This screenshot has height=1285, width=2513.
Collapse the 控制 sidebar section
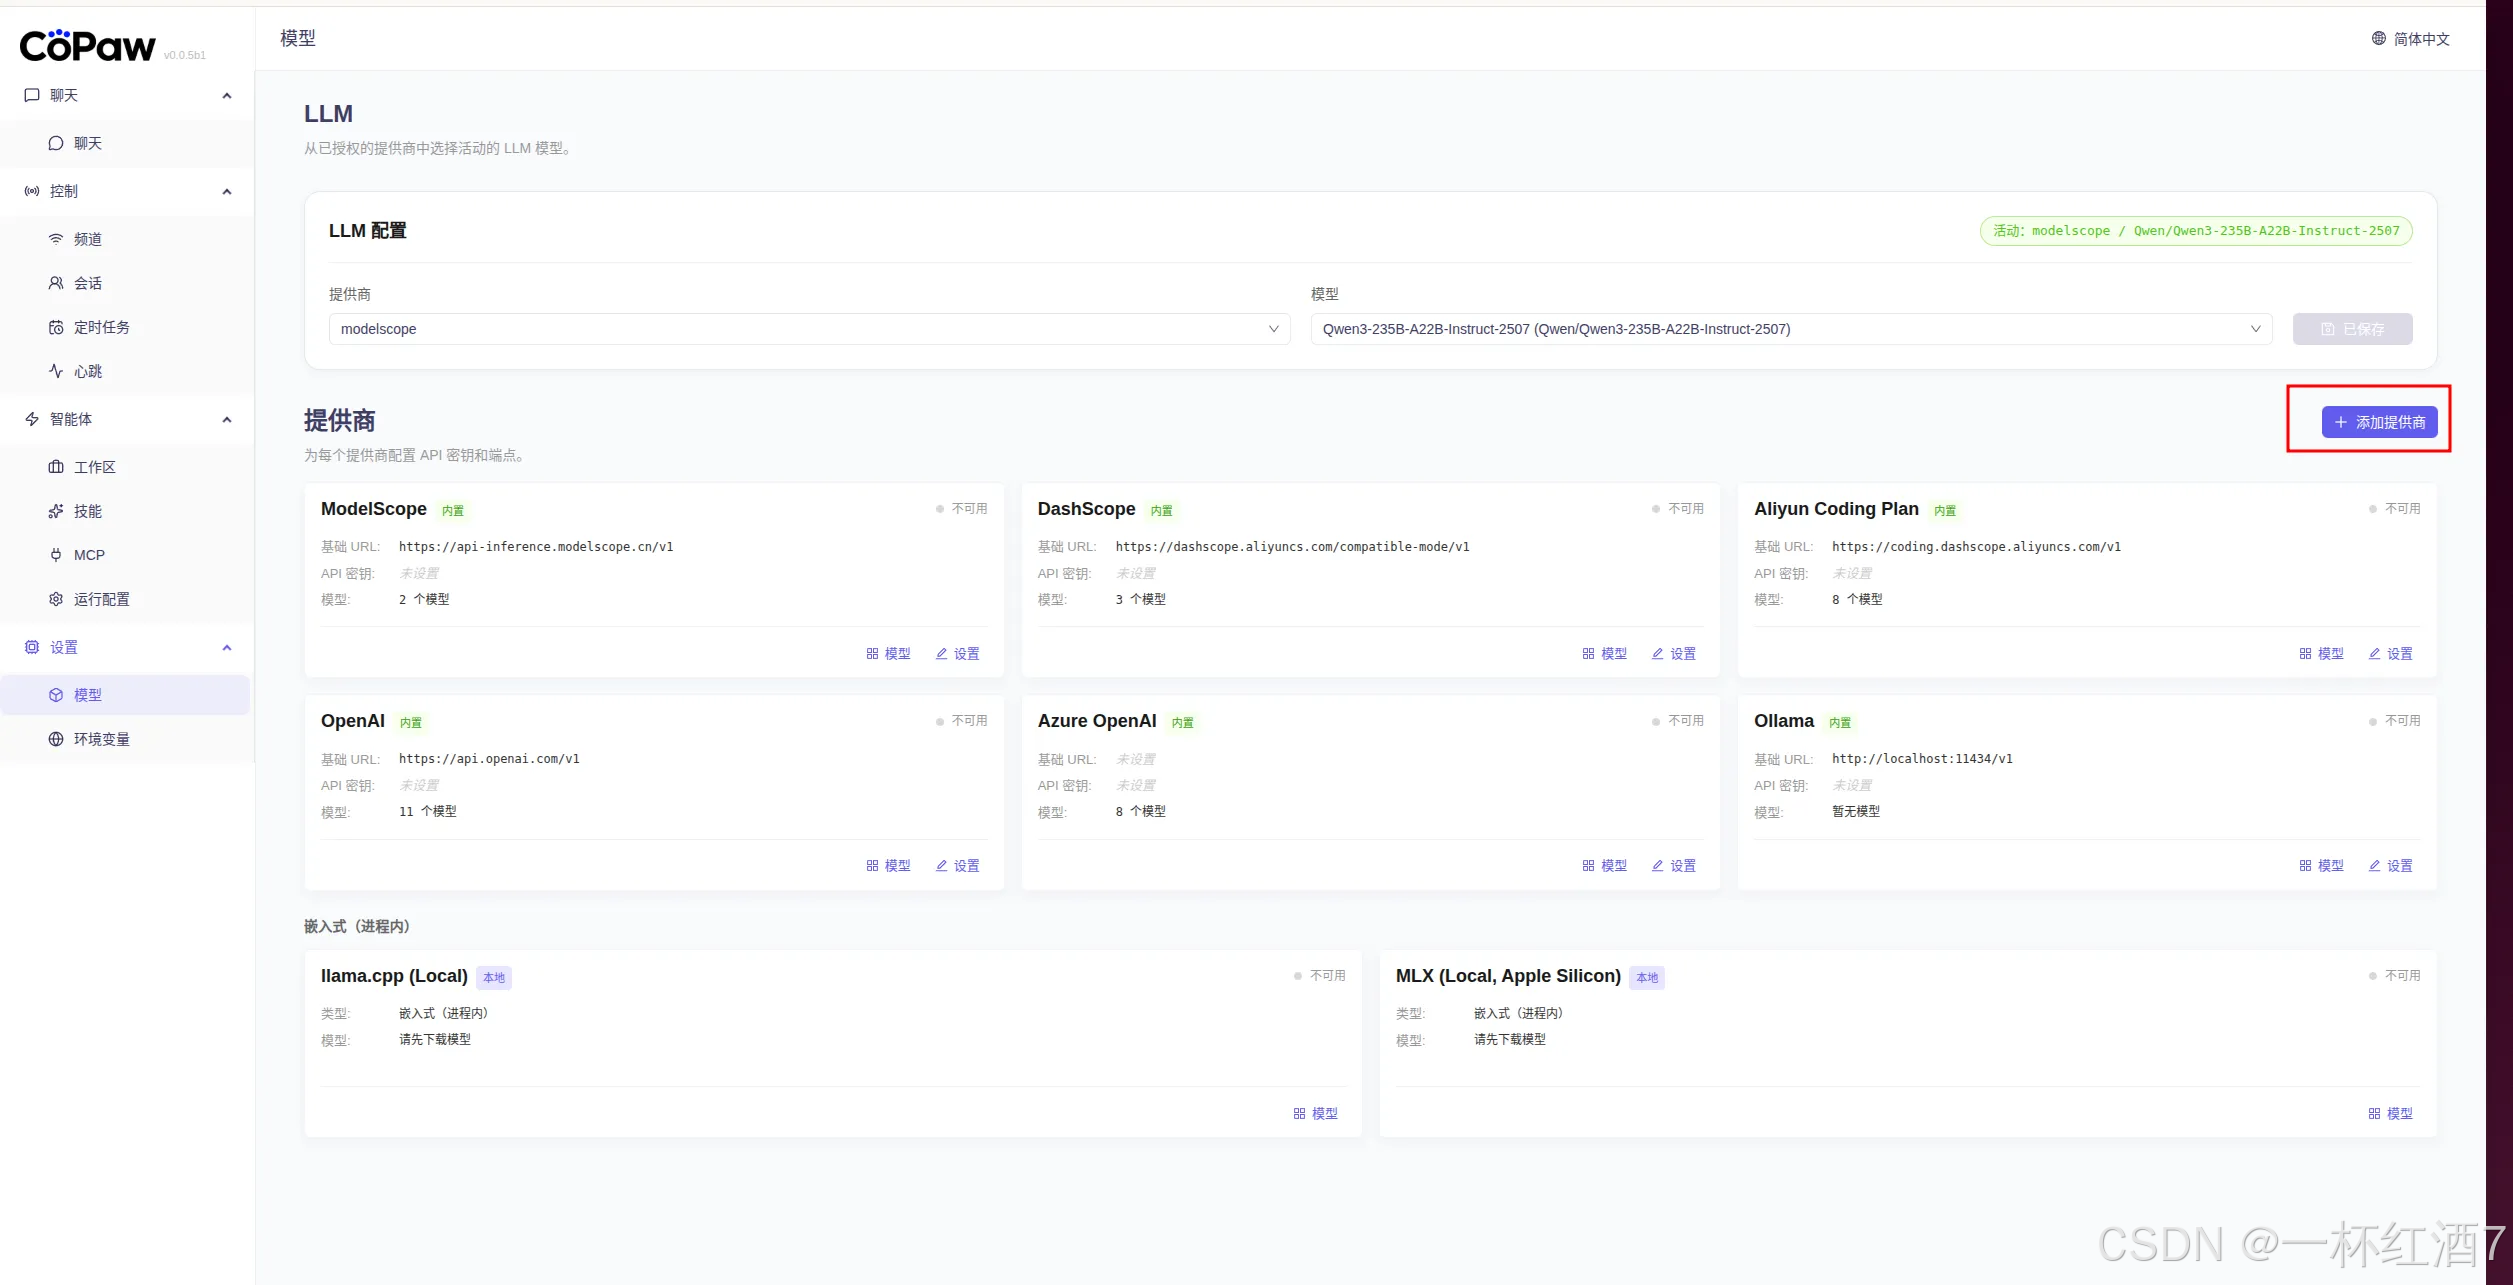pos(227,191)
